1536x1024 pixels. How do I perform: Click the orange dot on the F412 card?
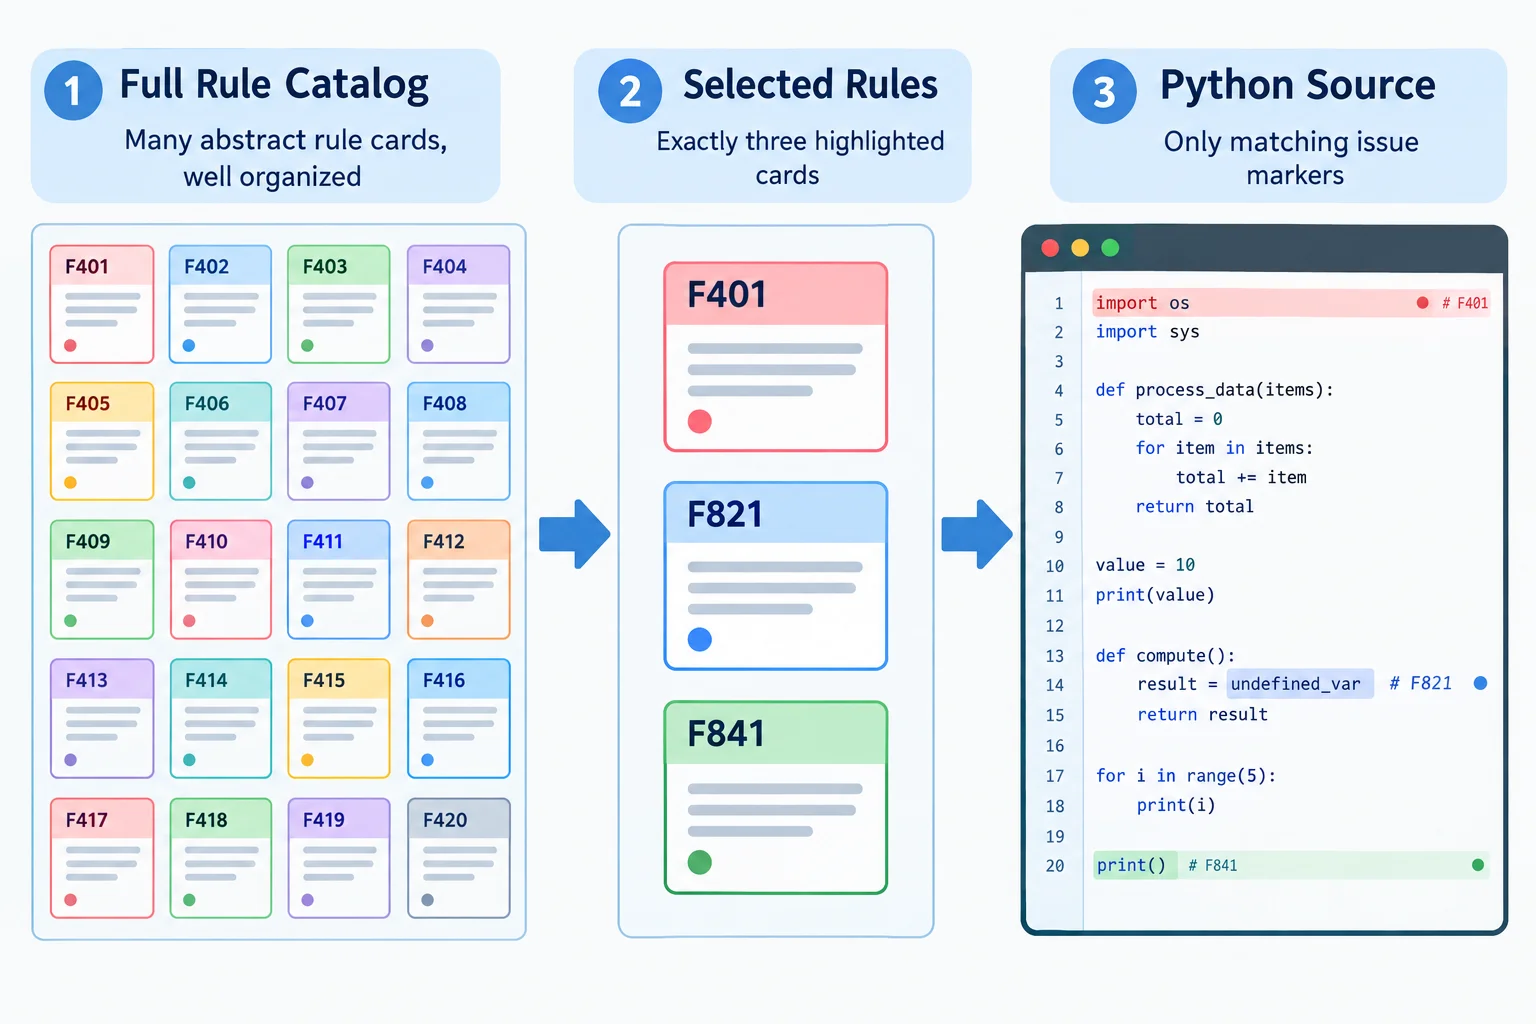[x=427, y=621]
